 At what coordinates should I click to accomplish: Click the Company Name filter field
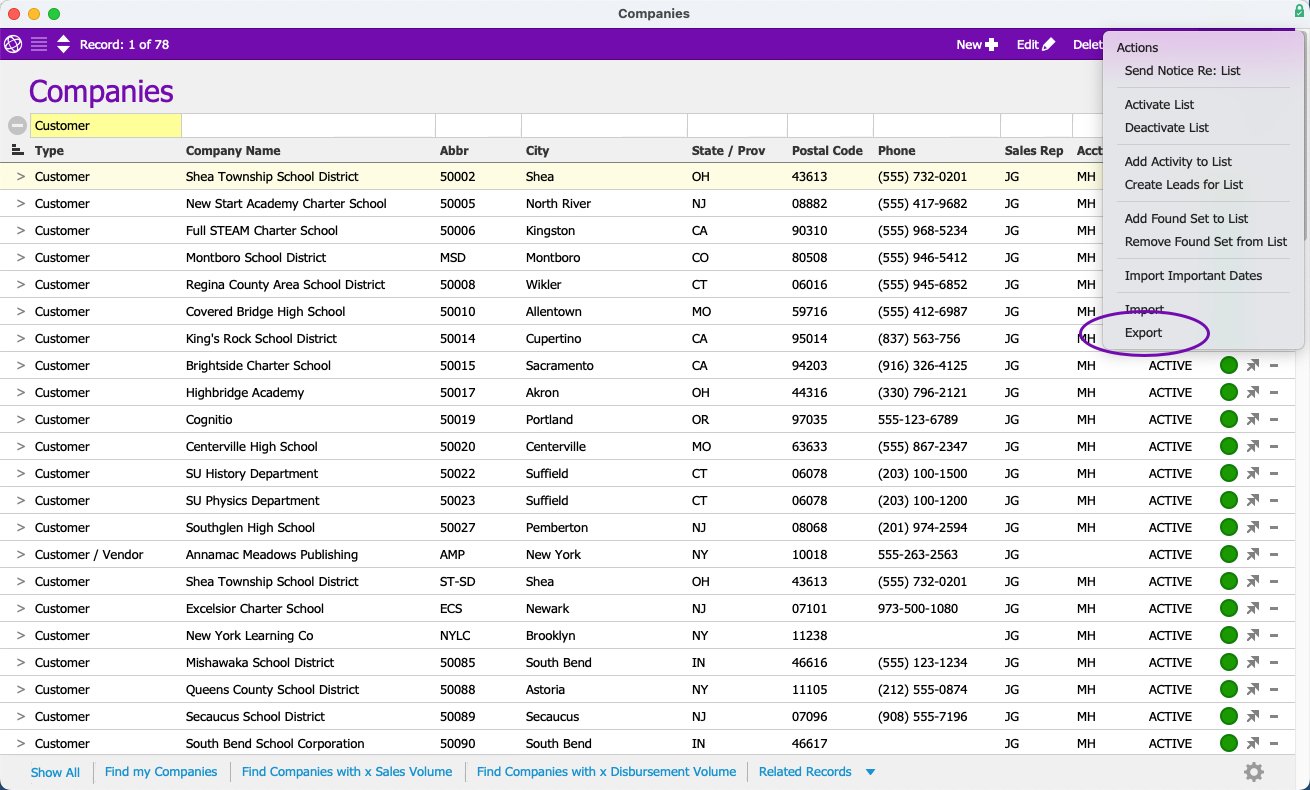(308, 126)
